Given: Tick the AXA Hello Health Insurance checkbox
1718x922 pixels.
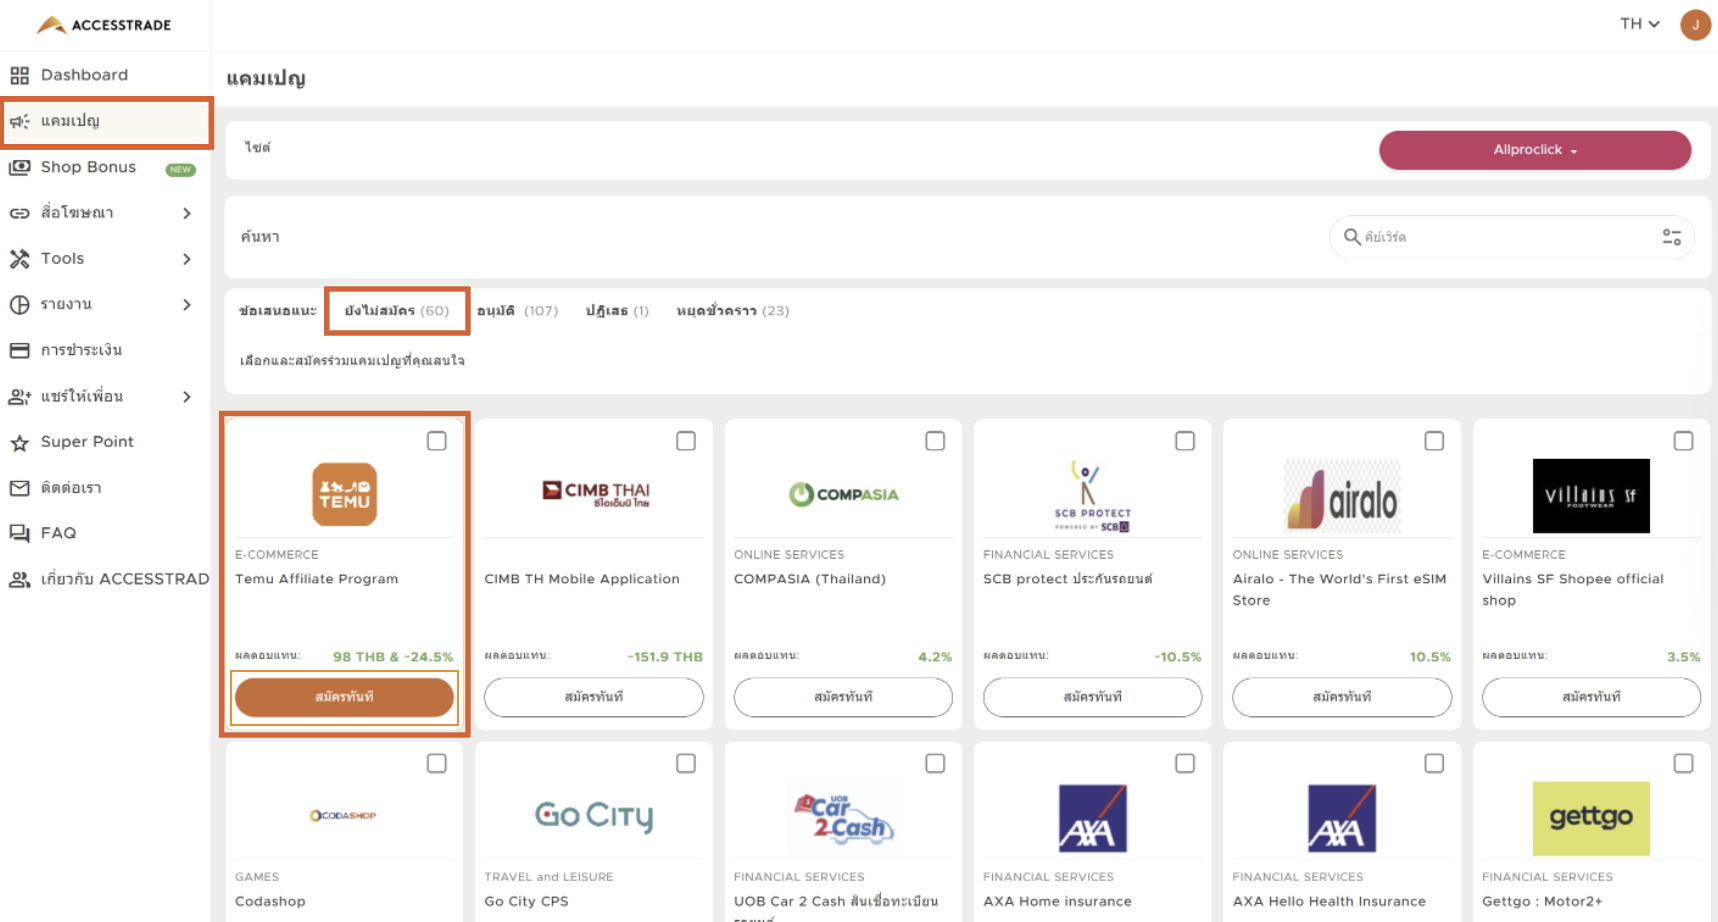Looking at the screenshot, I should tap(1434, 763).
